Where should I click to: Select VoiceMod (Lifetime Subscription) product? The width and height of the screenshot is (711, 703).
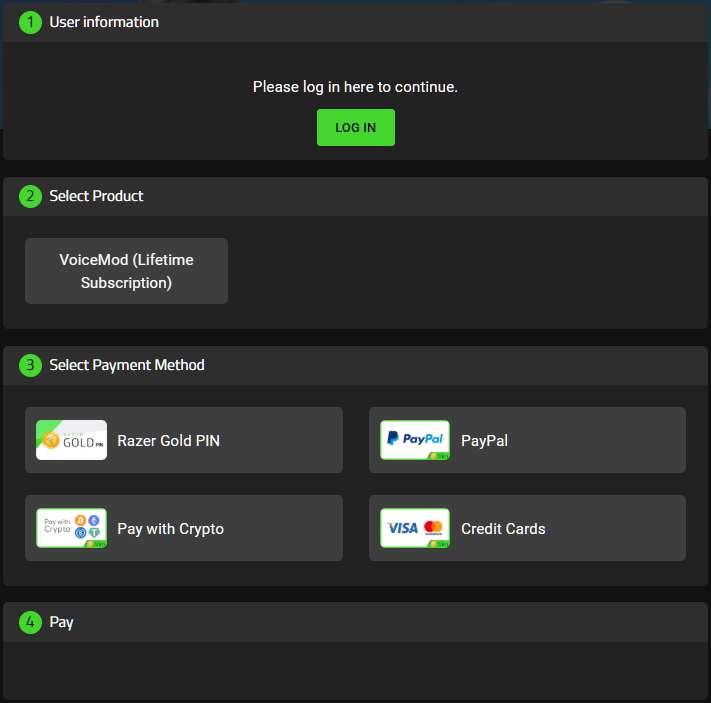(127, 271)
